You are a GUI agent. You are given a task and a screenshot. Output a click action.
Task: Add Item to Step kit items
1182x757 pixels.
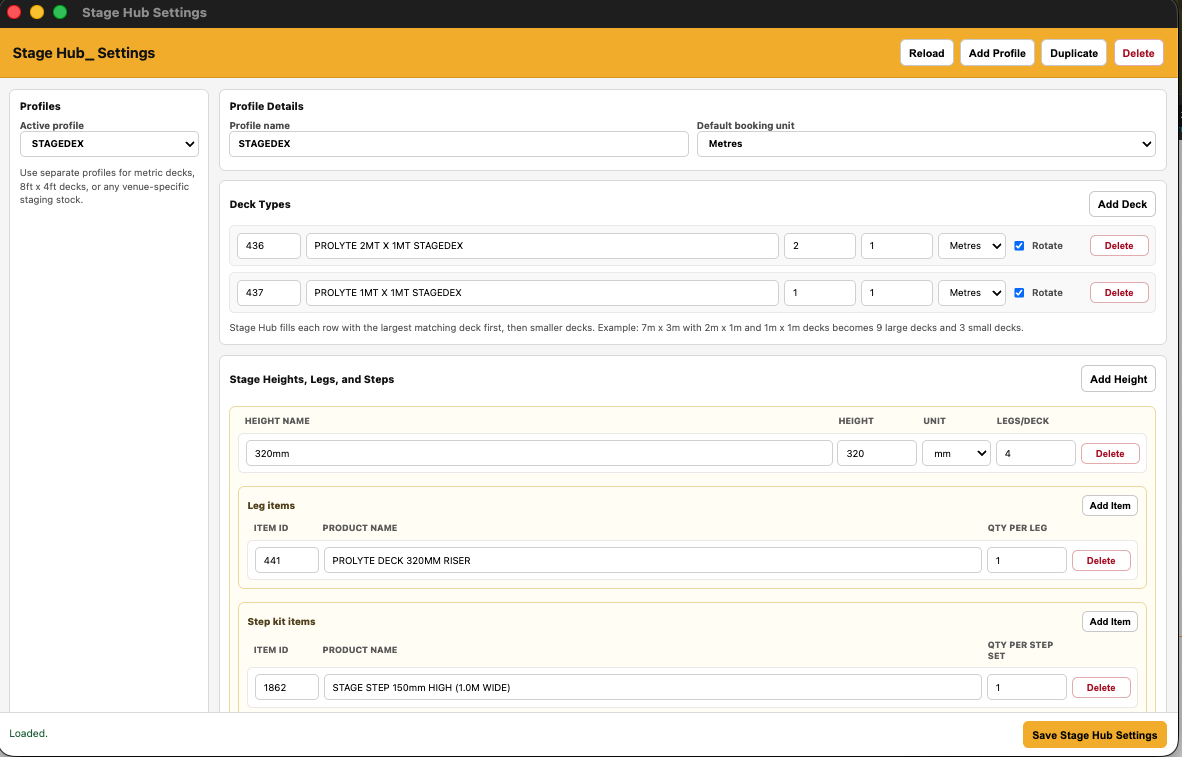(1110, 622)
